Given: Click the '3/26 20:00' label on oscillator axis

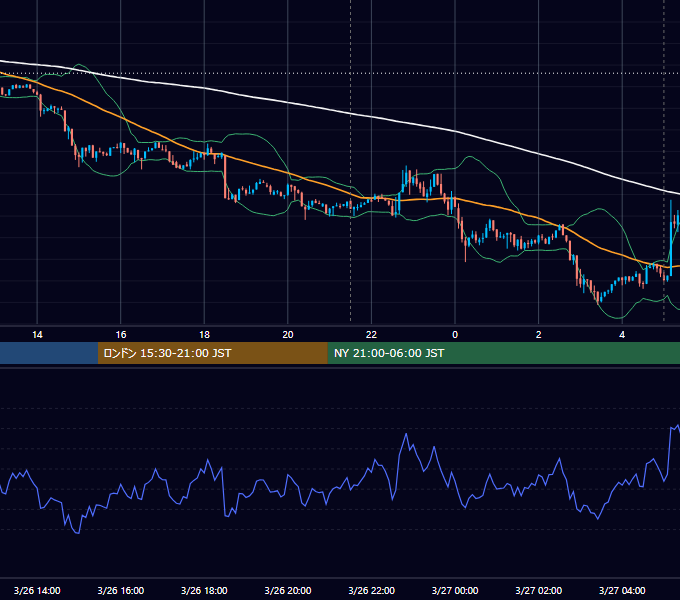Looking at the screenshot, I should point(288,590).
